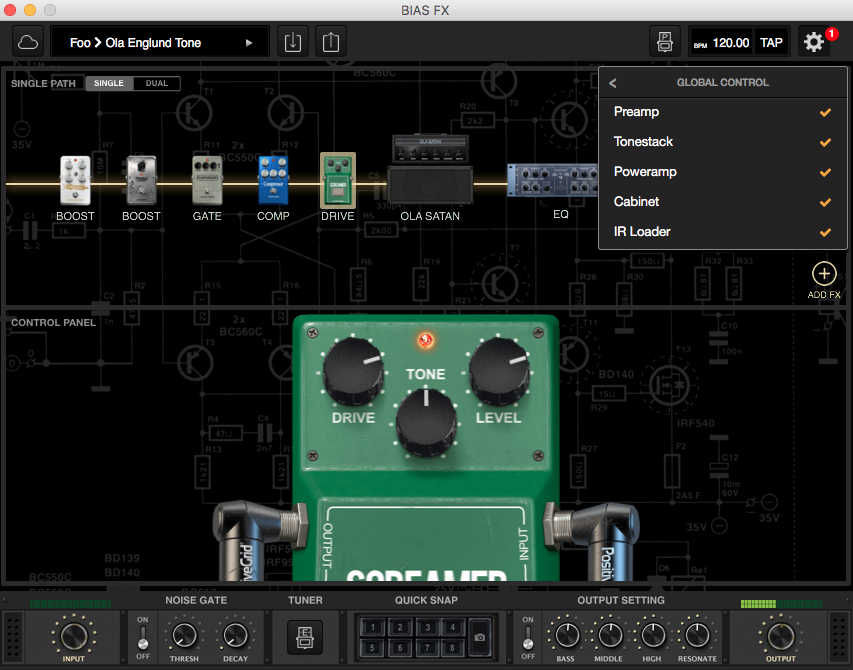Select IR Loader in Global Control menu
Screen dimensions: 853x670
tap(722, 232)
